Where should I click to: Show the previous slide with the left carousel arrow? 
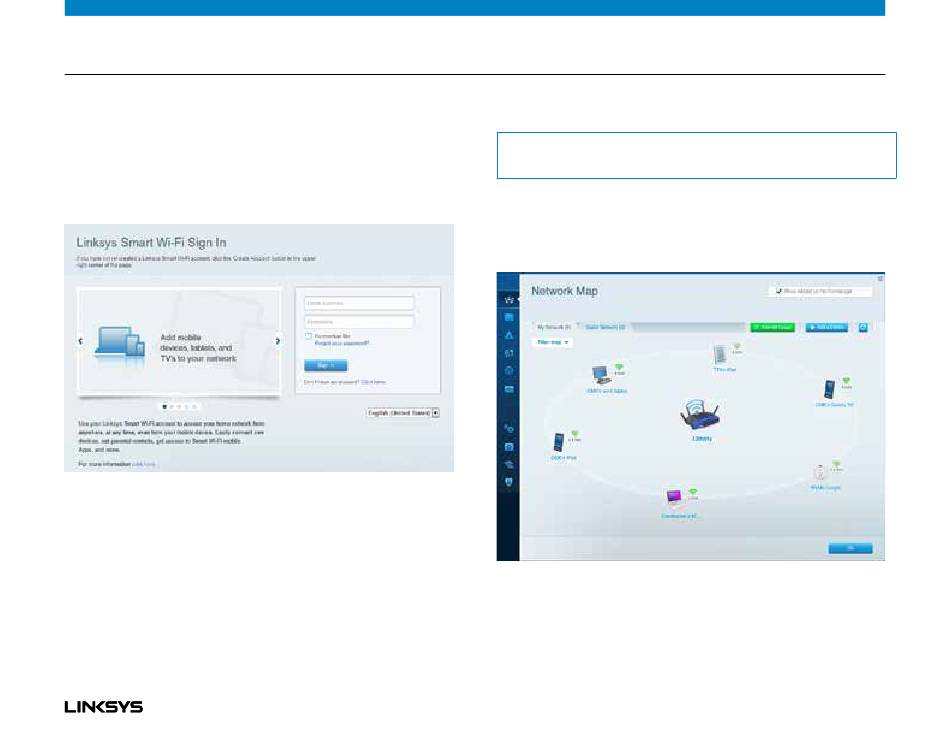(x=81, y=341)
